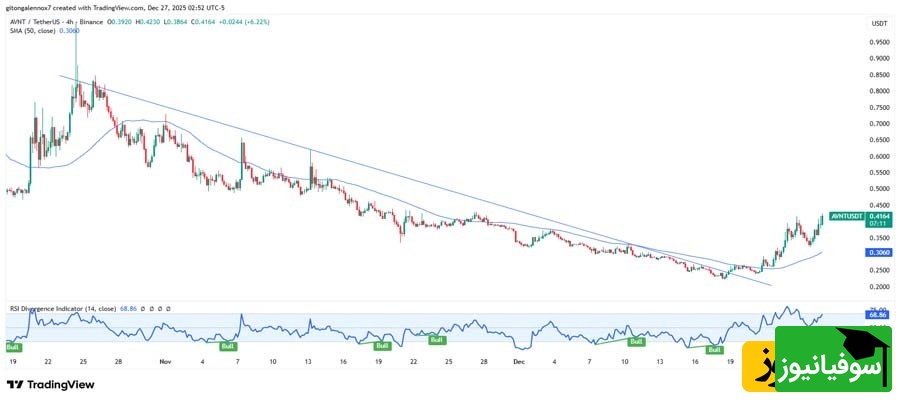This screenshot has width=900, height=400.
Task: Click the 0.5000 price axis level
Action: [880, 189]
